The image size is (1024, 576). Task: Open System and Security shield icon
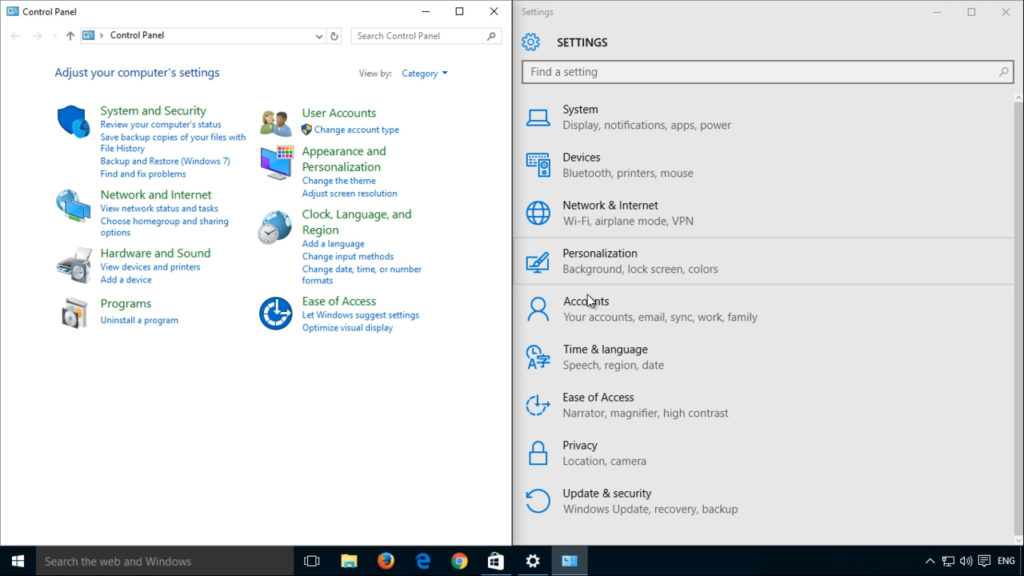tap(73, 121)
